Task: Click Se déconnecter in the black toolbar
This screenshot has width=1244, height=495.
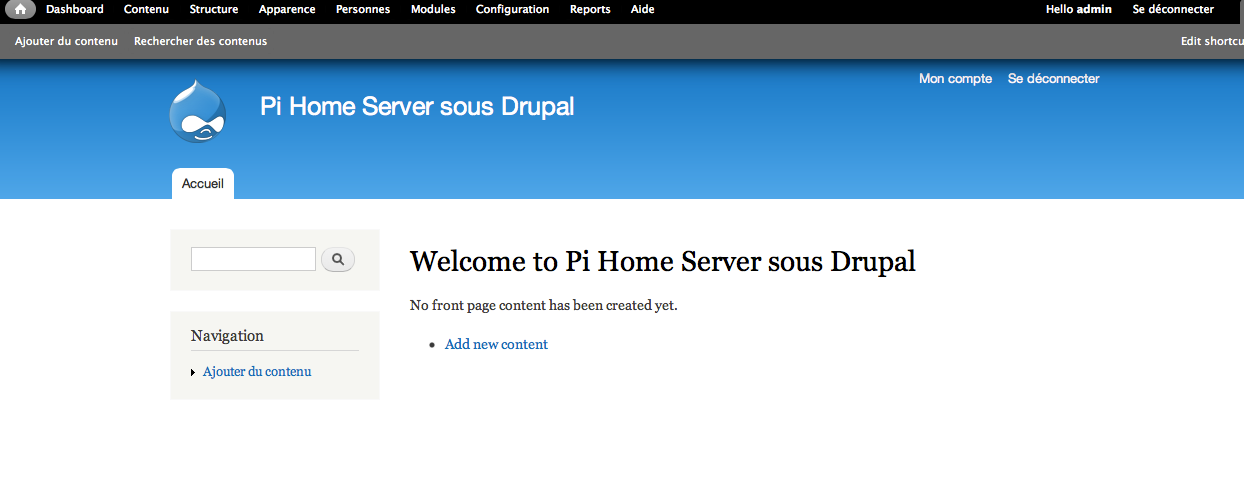Action: coord(1173,9)
